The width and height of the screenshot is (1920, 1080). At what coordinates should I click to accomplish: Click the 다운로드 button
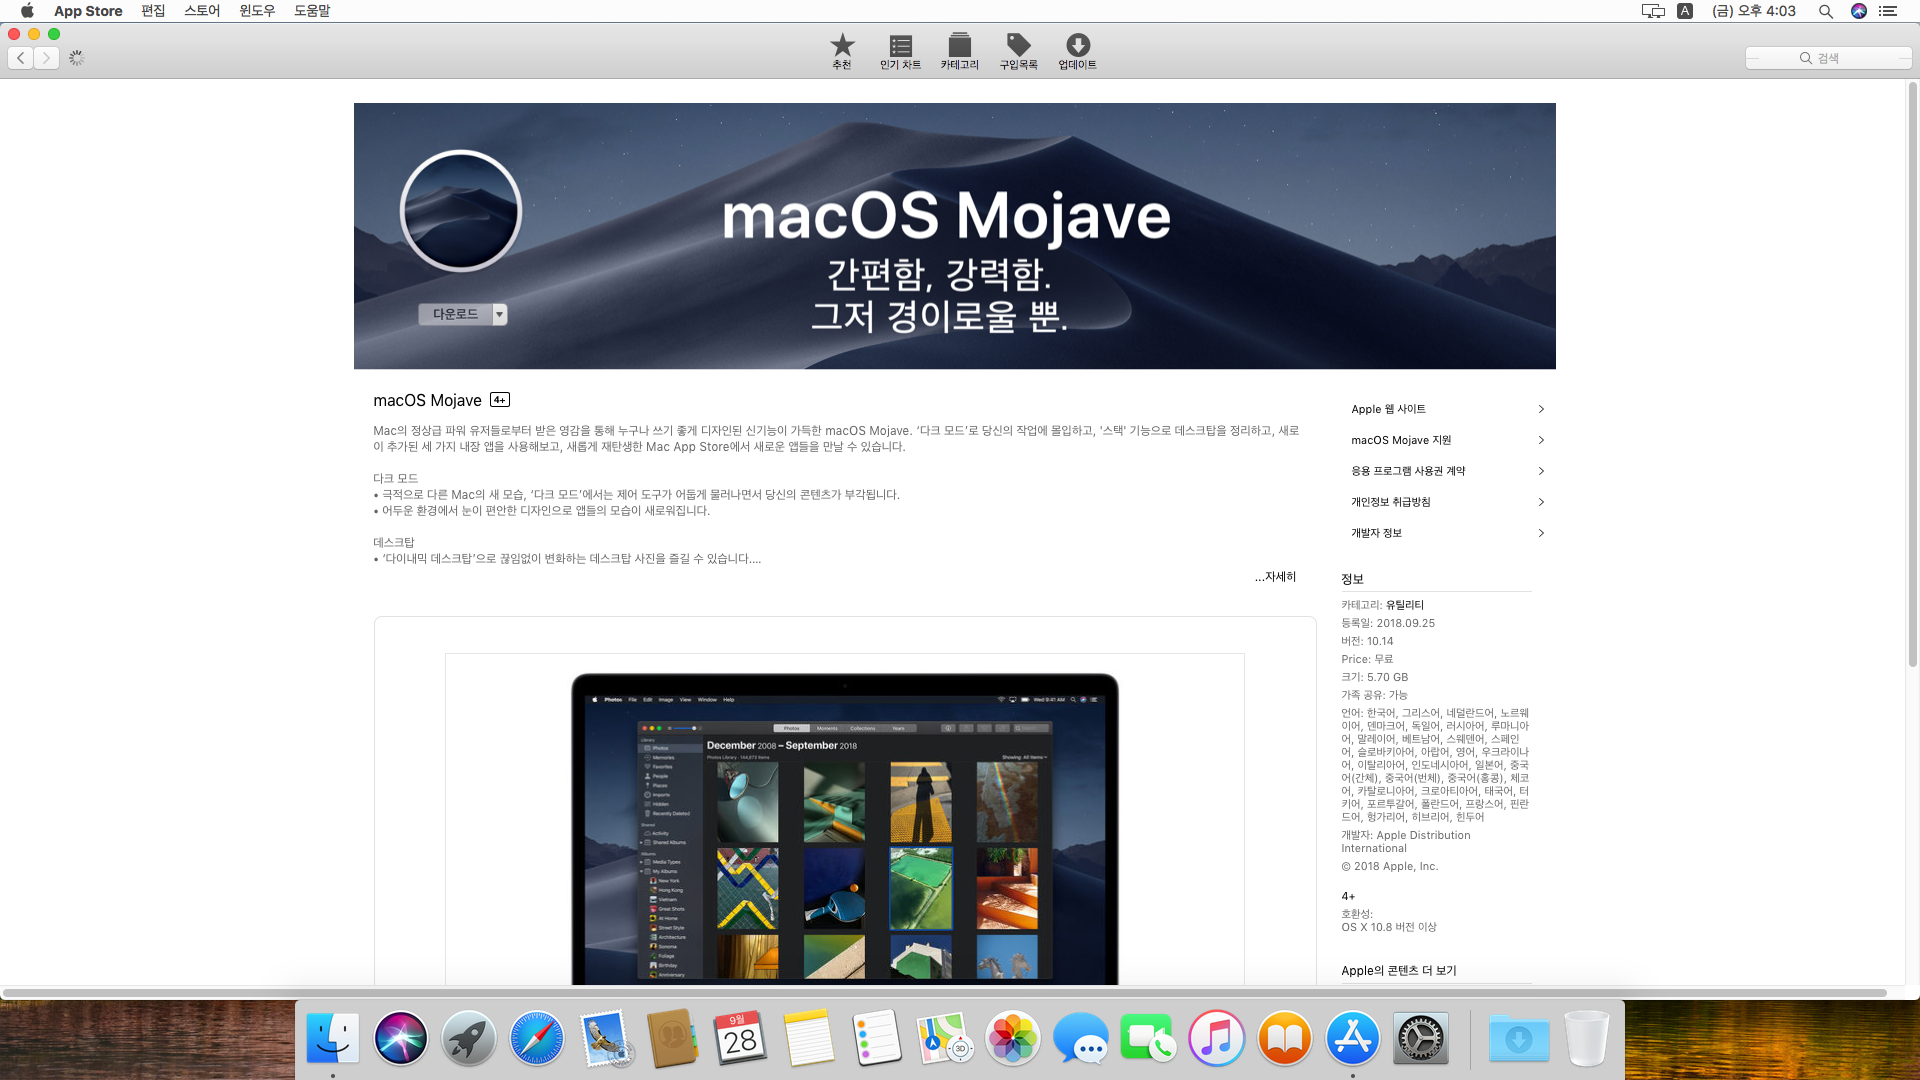point(455,314)
